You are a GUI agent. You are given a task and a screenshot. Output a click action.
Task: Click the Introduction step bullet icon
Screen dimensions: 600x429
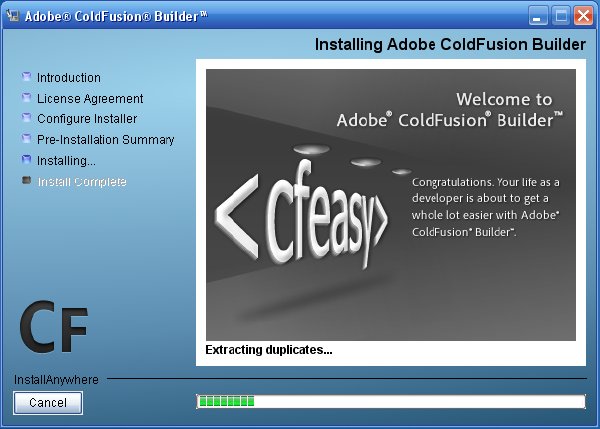tap(26, 77)
